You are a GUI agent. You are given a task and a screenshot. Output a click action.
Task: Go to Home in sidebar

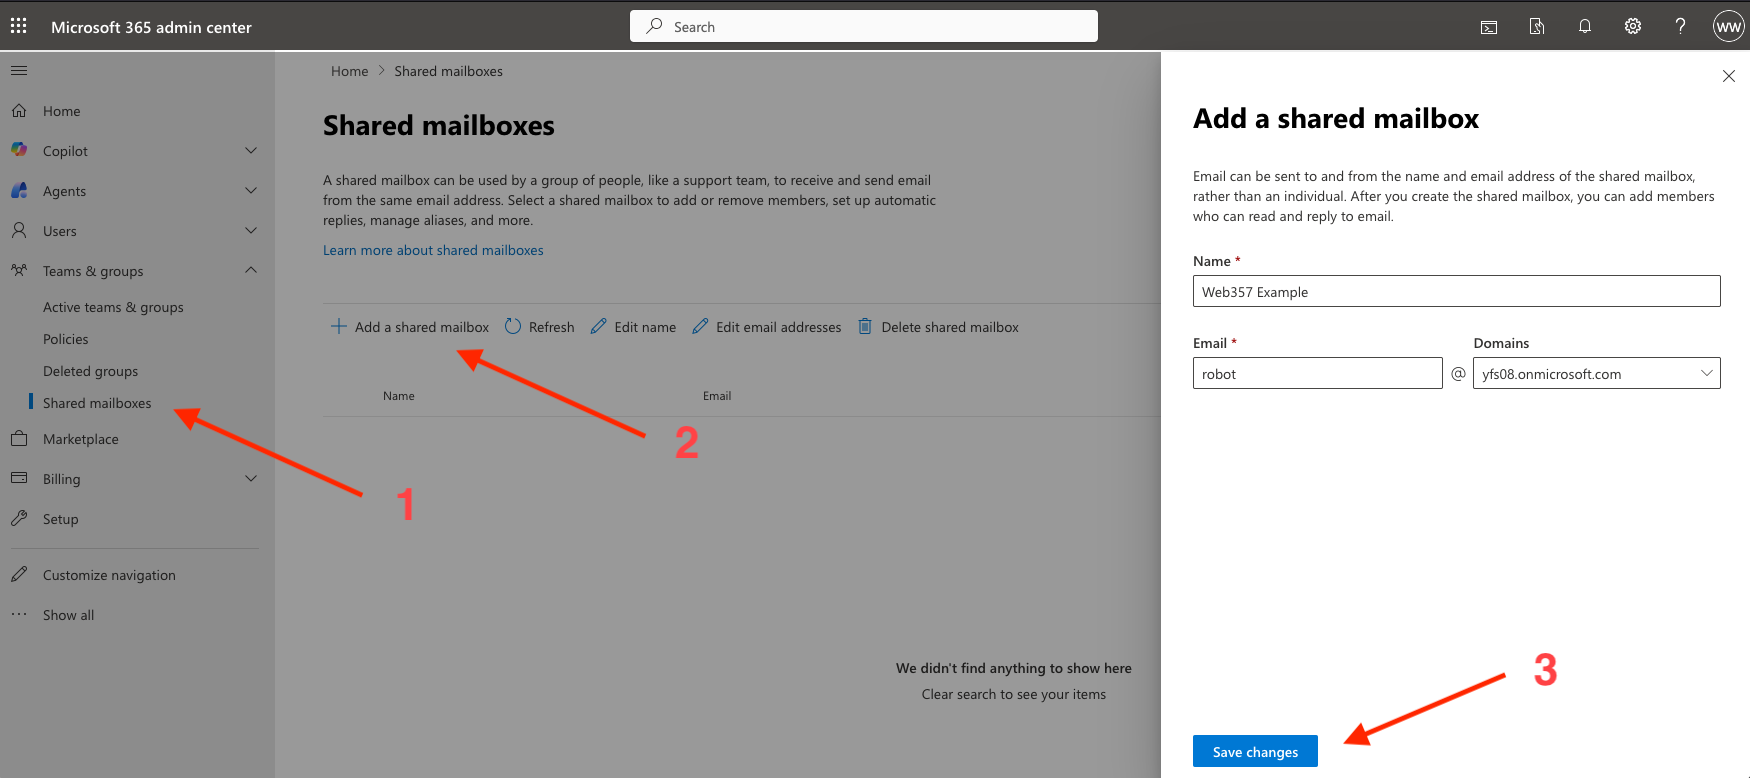(x=62, y=111)
